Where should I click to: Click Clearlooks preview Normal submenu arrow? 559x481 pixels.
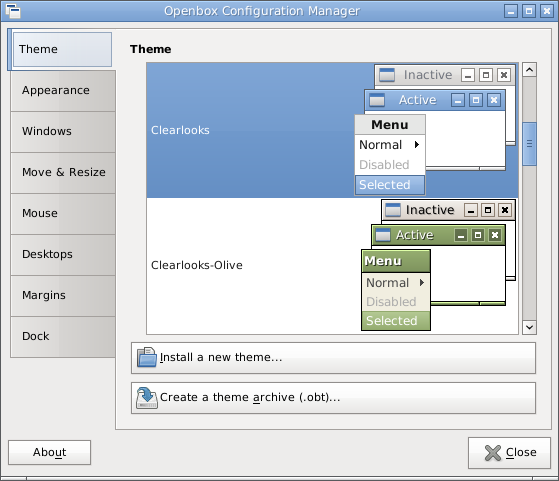tap(416, 145)
